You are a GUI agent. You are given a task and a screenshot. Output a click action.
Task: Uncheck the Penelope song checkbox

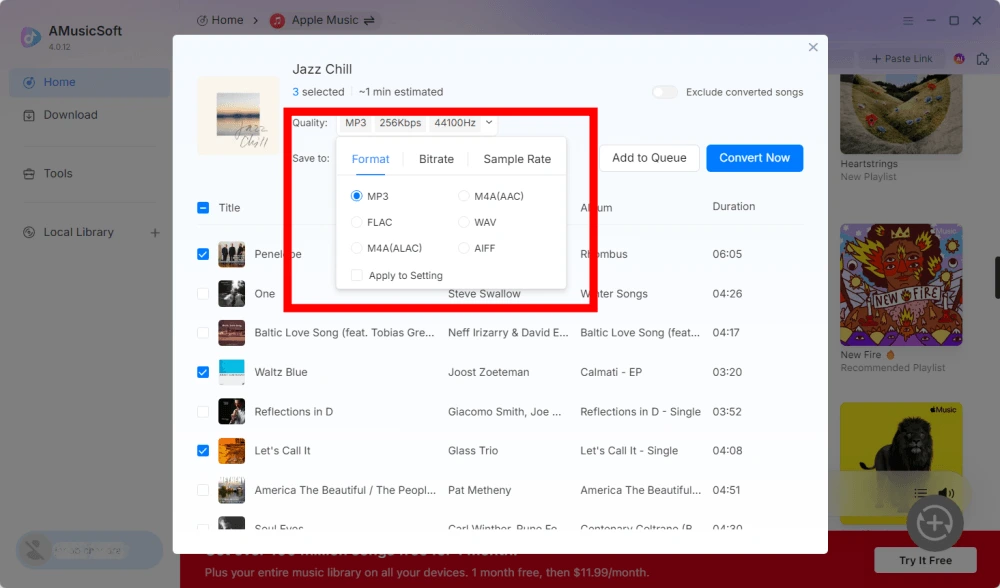203,254
